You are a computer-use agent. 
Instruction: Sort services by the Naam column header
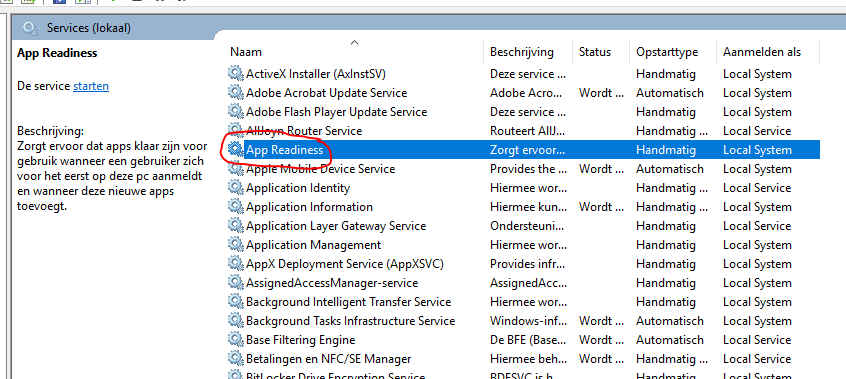pyautogui.click(x=246, y=52)
